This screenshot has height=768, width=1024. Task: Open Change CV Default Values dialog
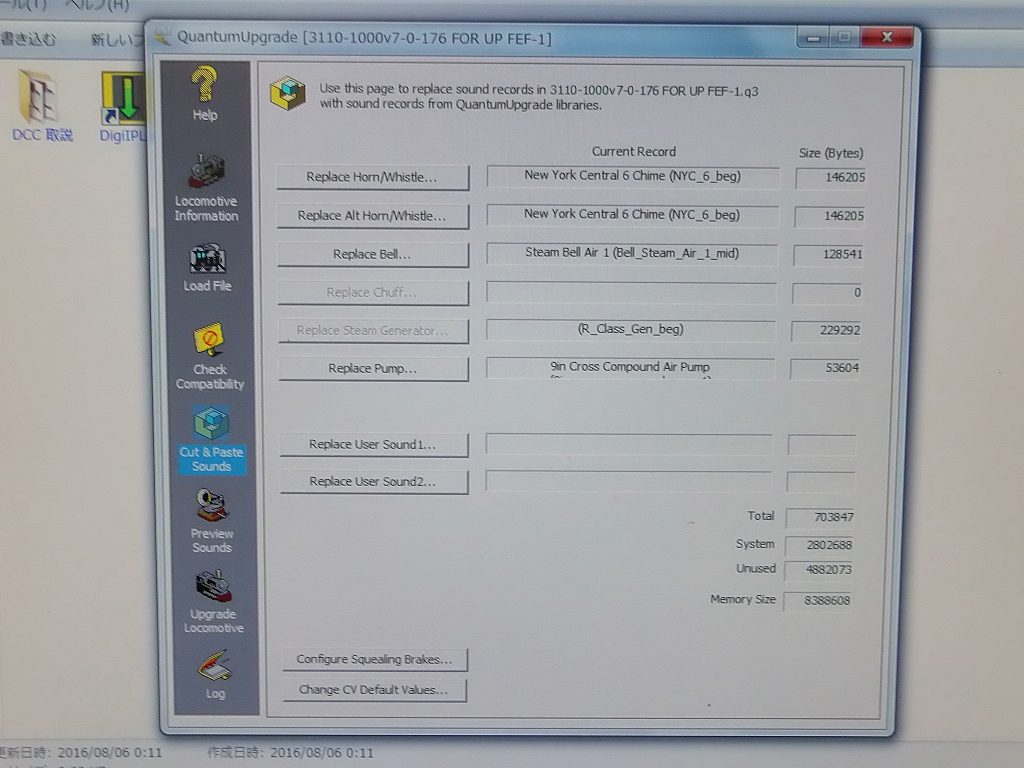click(x=375, y=690)
